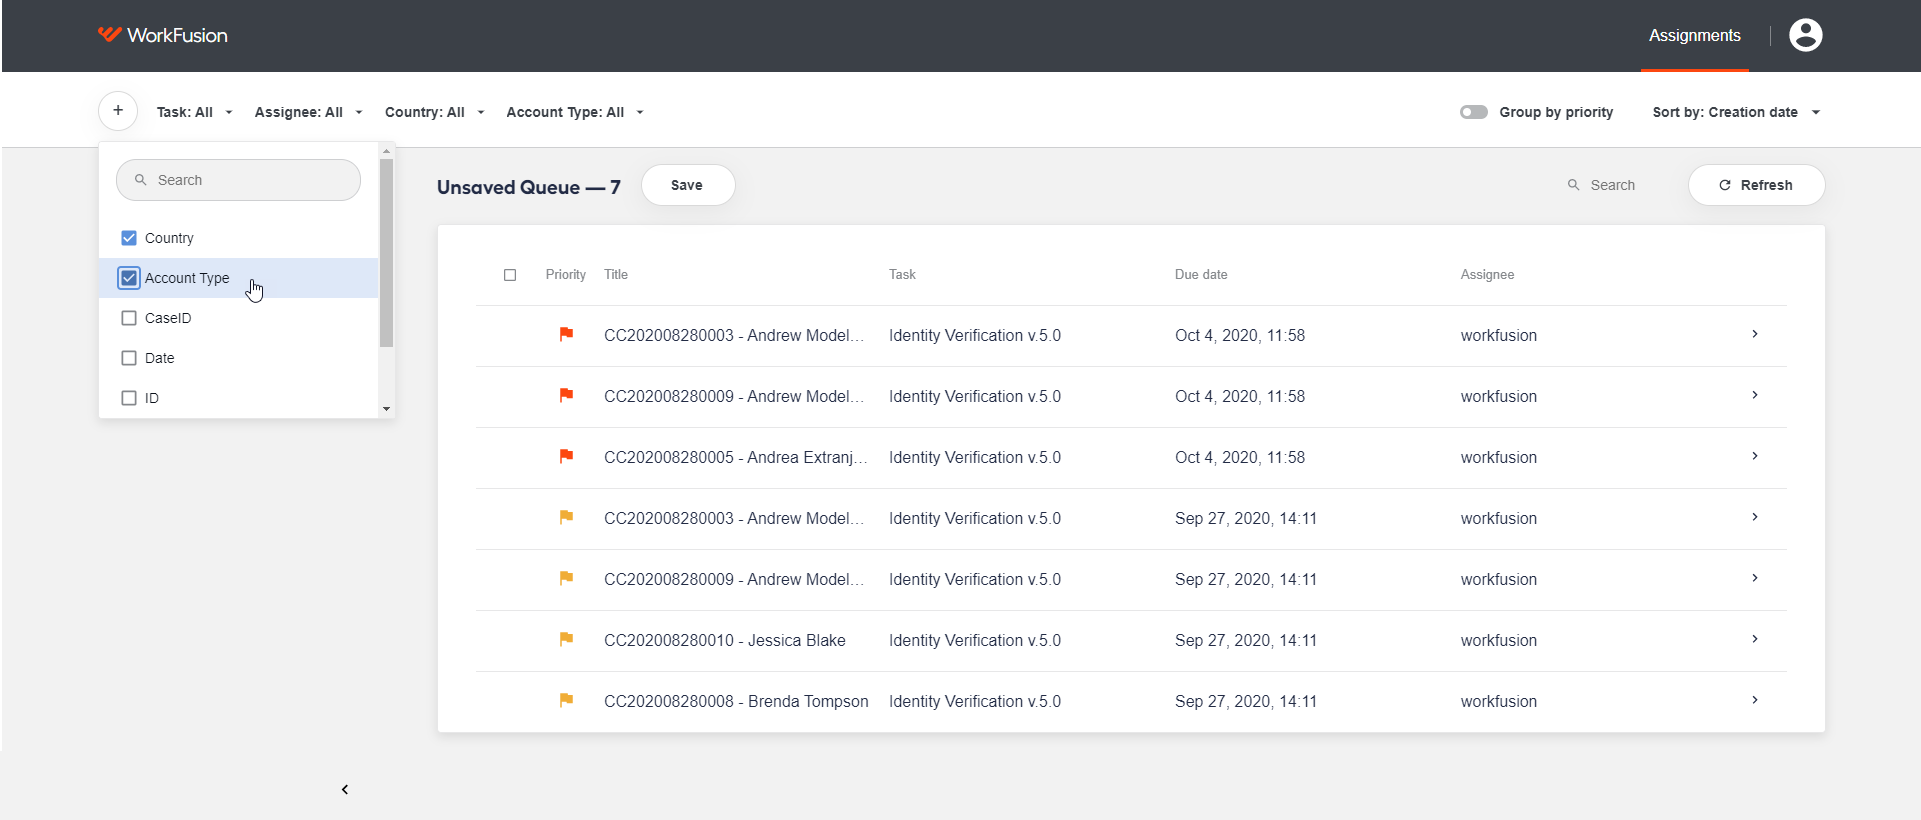This screenshot has width=1921, height=820.
Task: Uncheck the Account Type filter checkbox
Action: (x=129, y=278)
